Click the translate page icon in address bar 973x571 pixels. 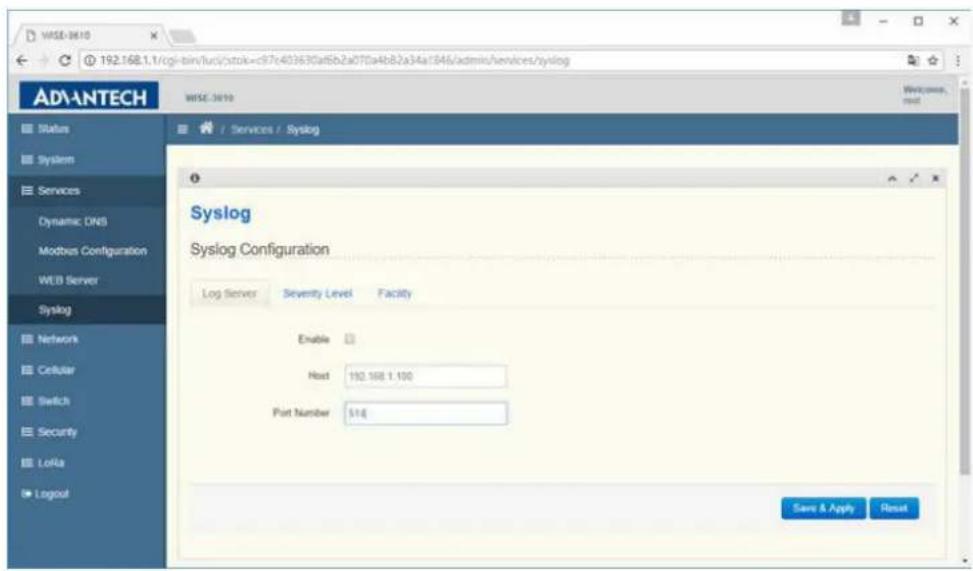pos(913,60)
